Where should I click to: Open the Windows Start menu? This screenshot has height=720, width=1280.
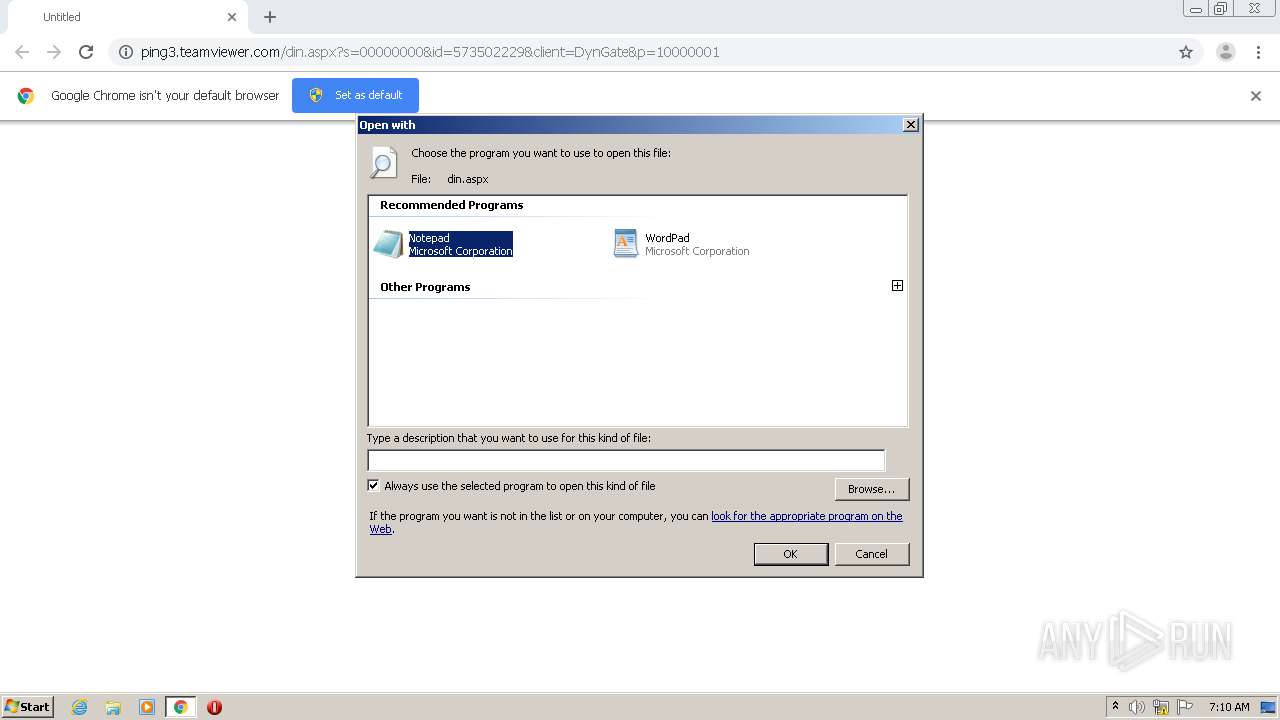(28, 706)
